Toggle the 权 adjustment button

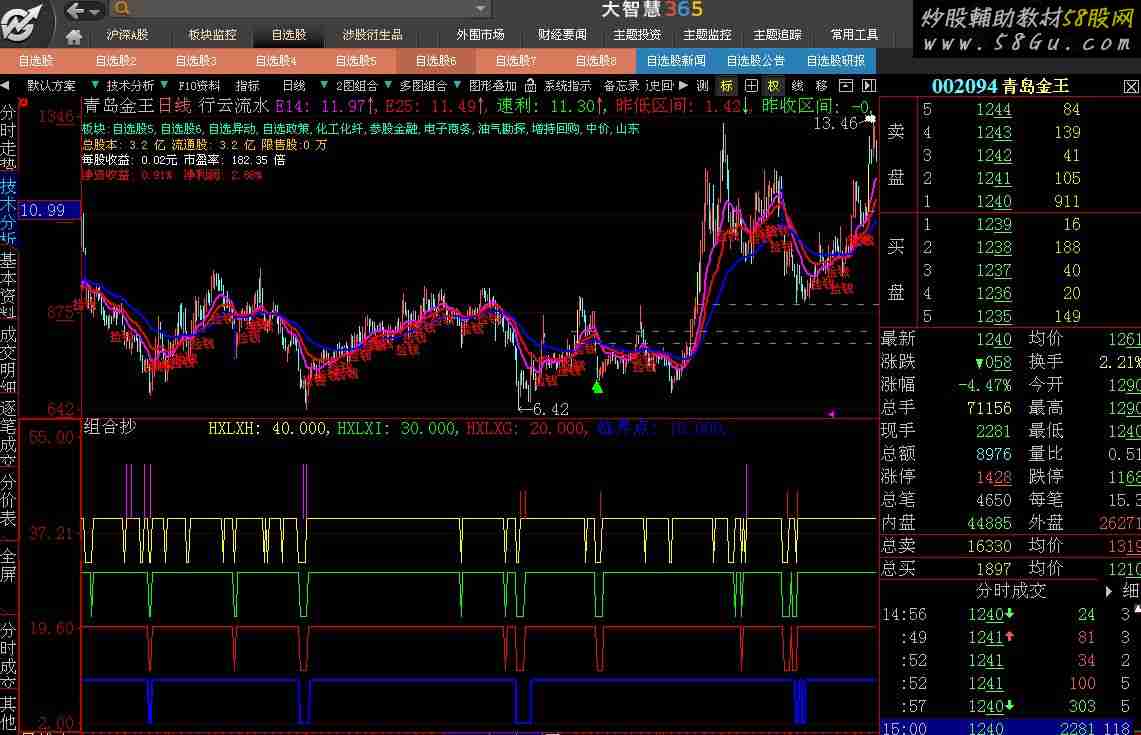click(774, 86)
